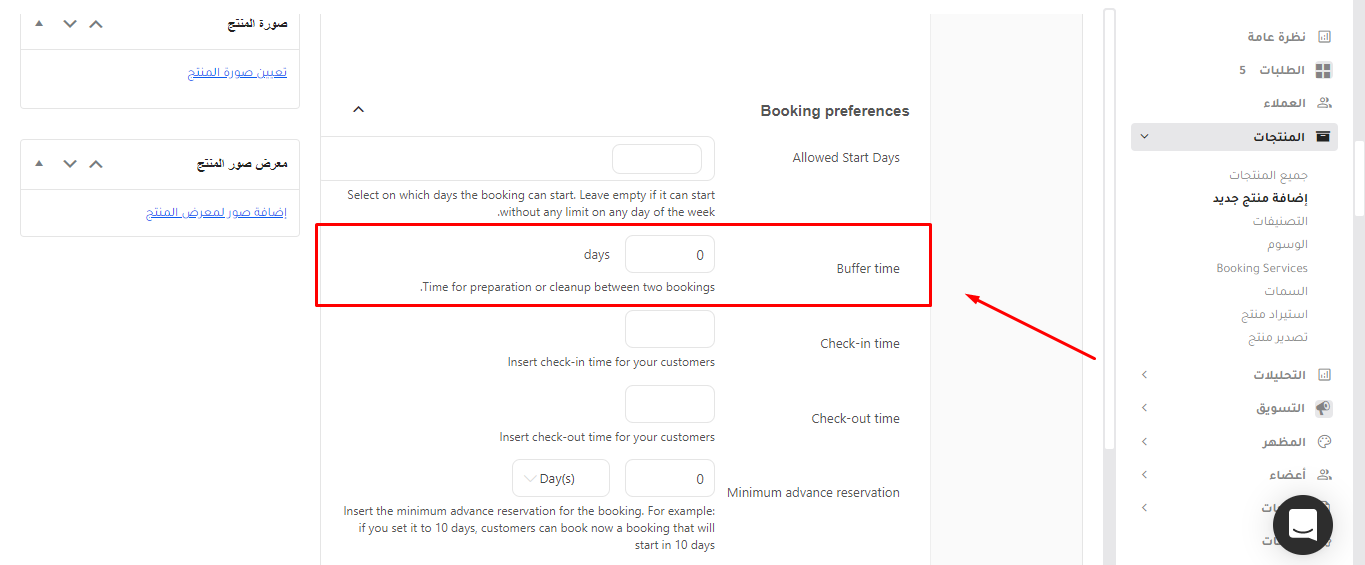
Task: Click the Check-in time input field
Action: pyautogui.click(x=670, y=329)
